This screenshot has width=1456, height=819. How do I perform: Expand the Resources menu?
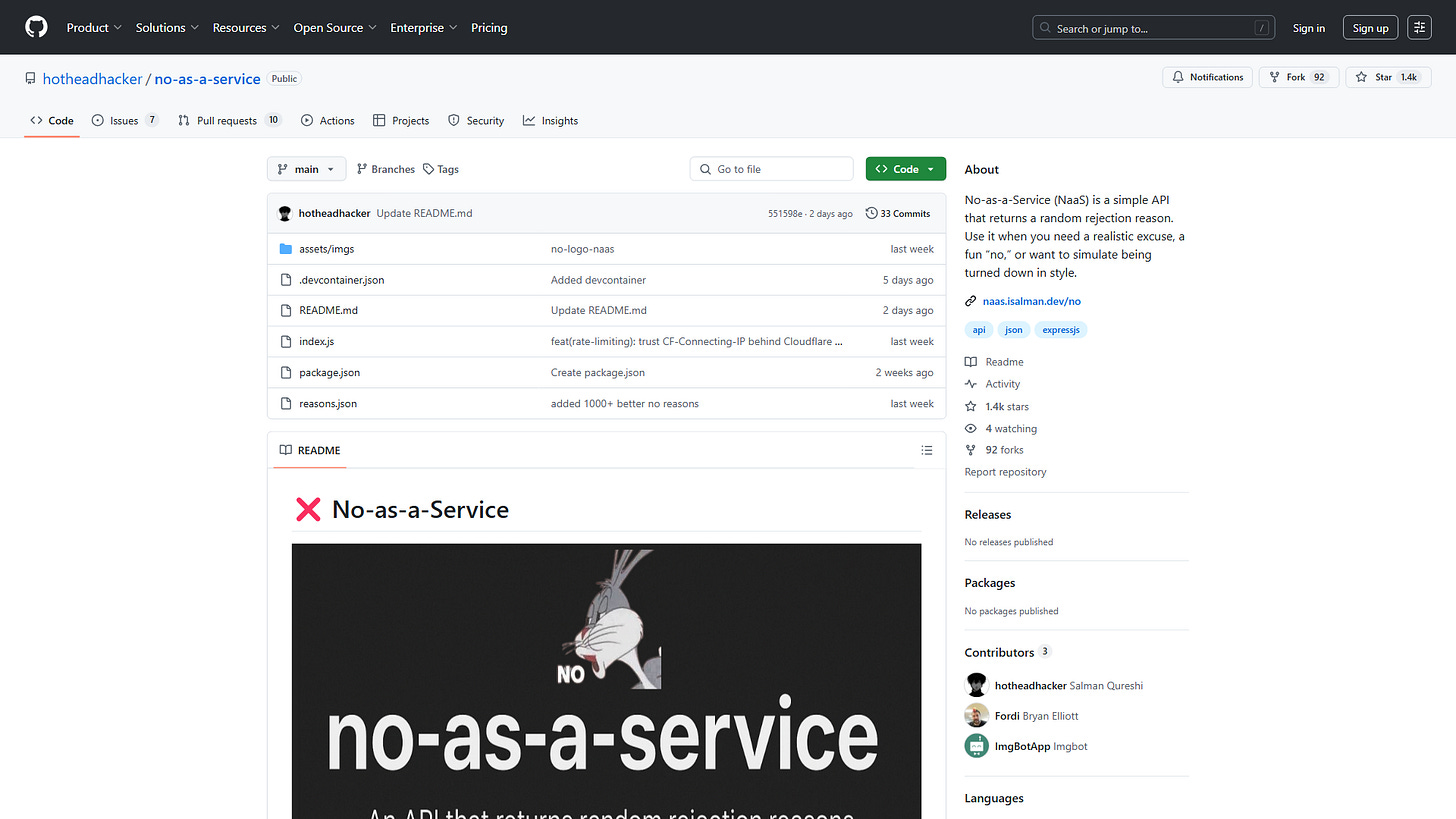[246, 28]
